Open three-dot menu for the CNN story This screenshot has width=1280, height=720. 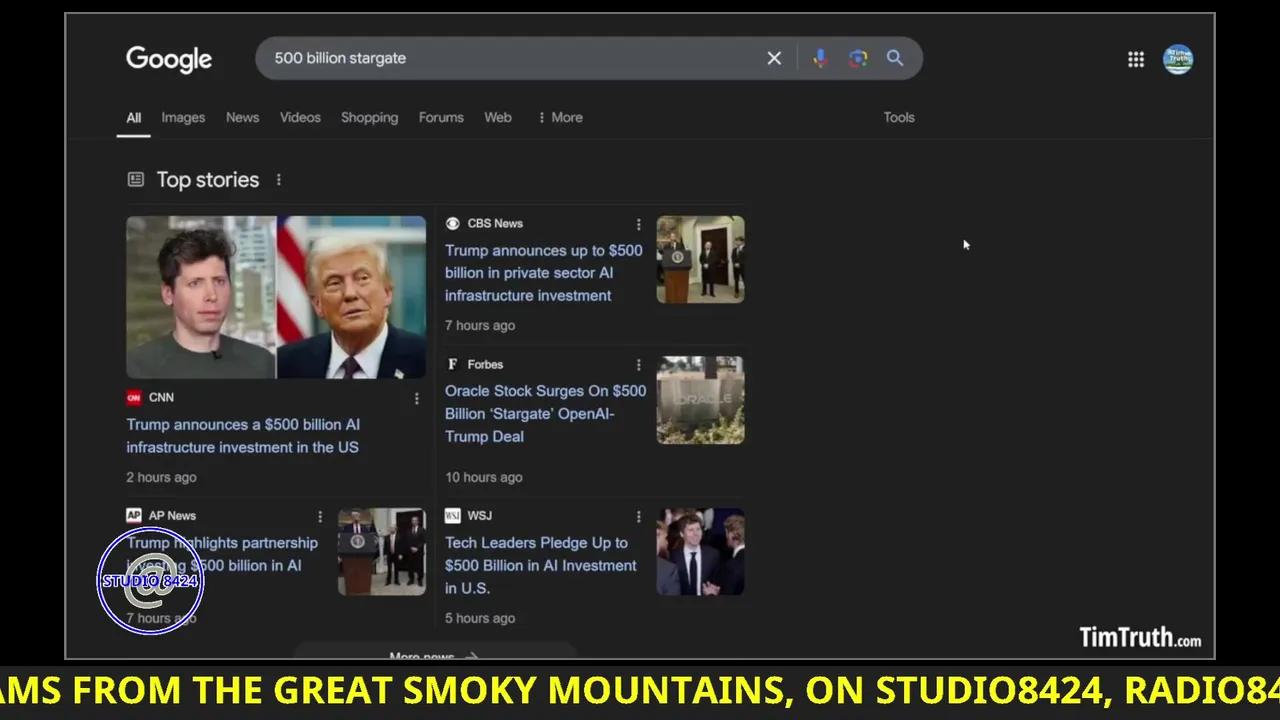(417, 398)
